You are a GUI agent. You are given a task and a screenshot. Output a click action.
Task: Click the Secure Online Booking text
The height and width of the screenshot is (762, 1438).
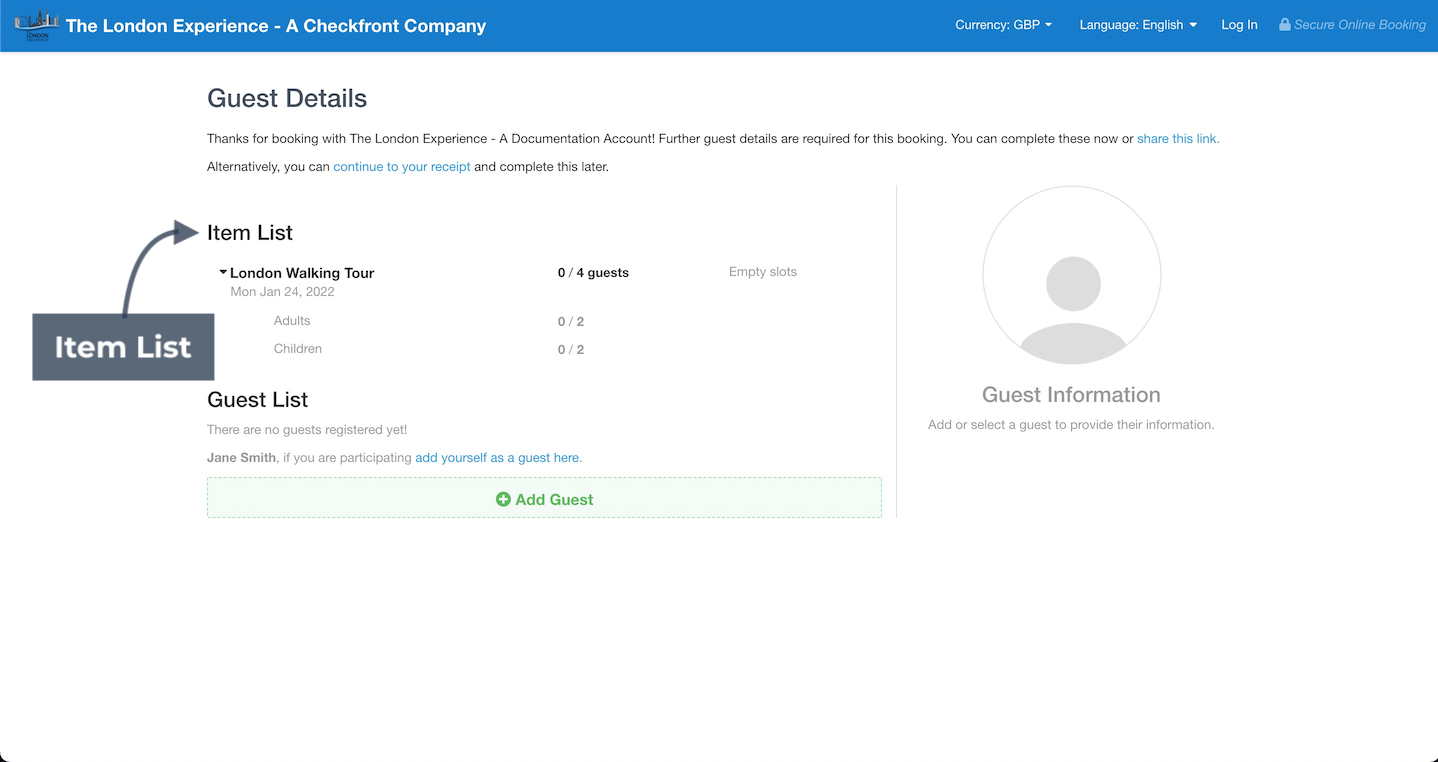1360,25
